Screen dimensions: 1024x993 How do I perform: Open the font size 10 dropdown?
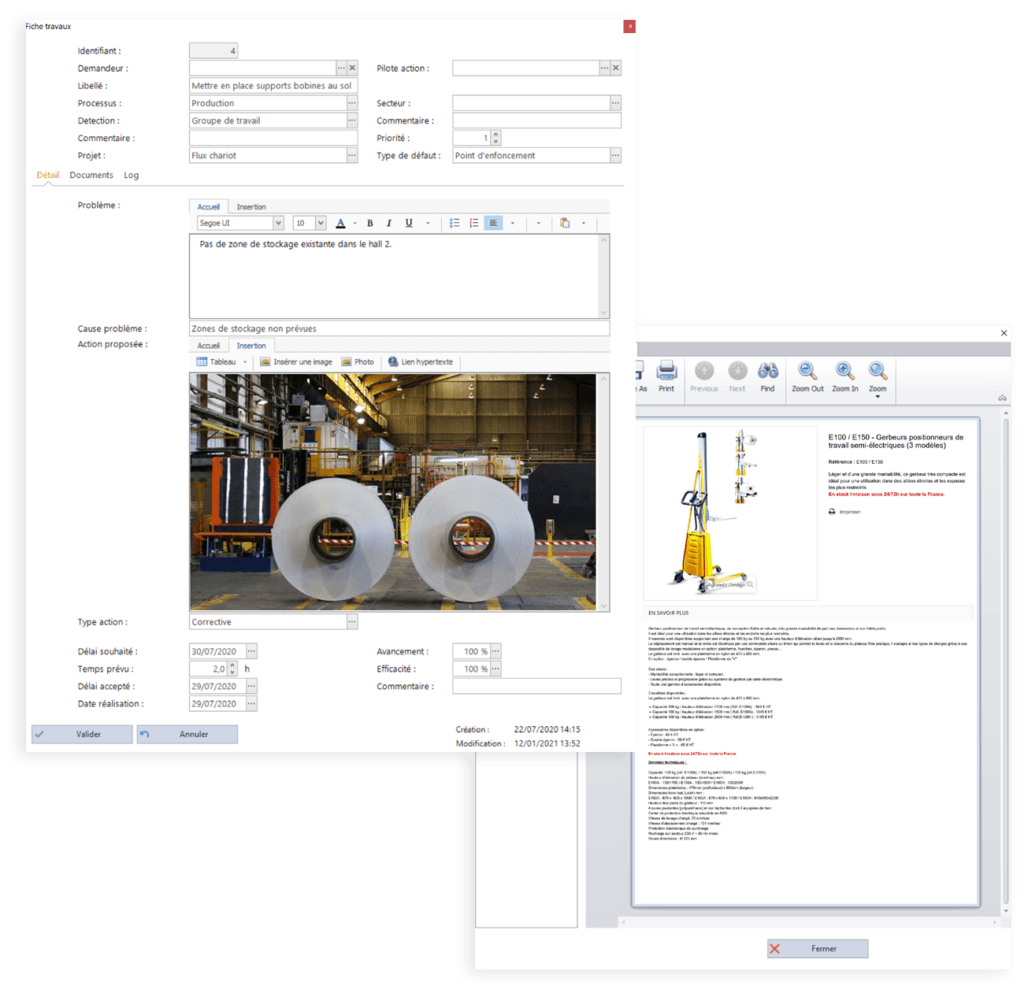coord(321,223)
